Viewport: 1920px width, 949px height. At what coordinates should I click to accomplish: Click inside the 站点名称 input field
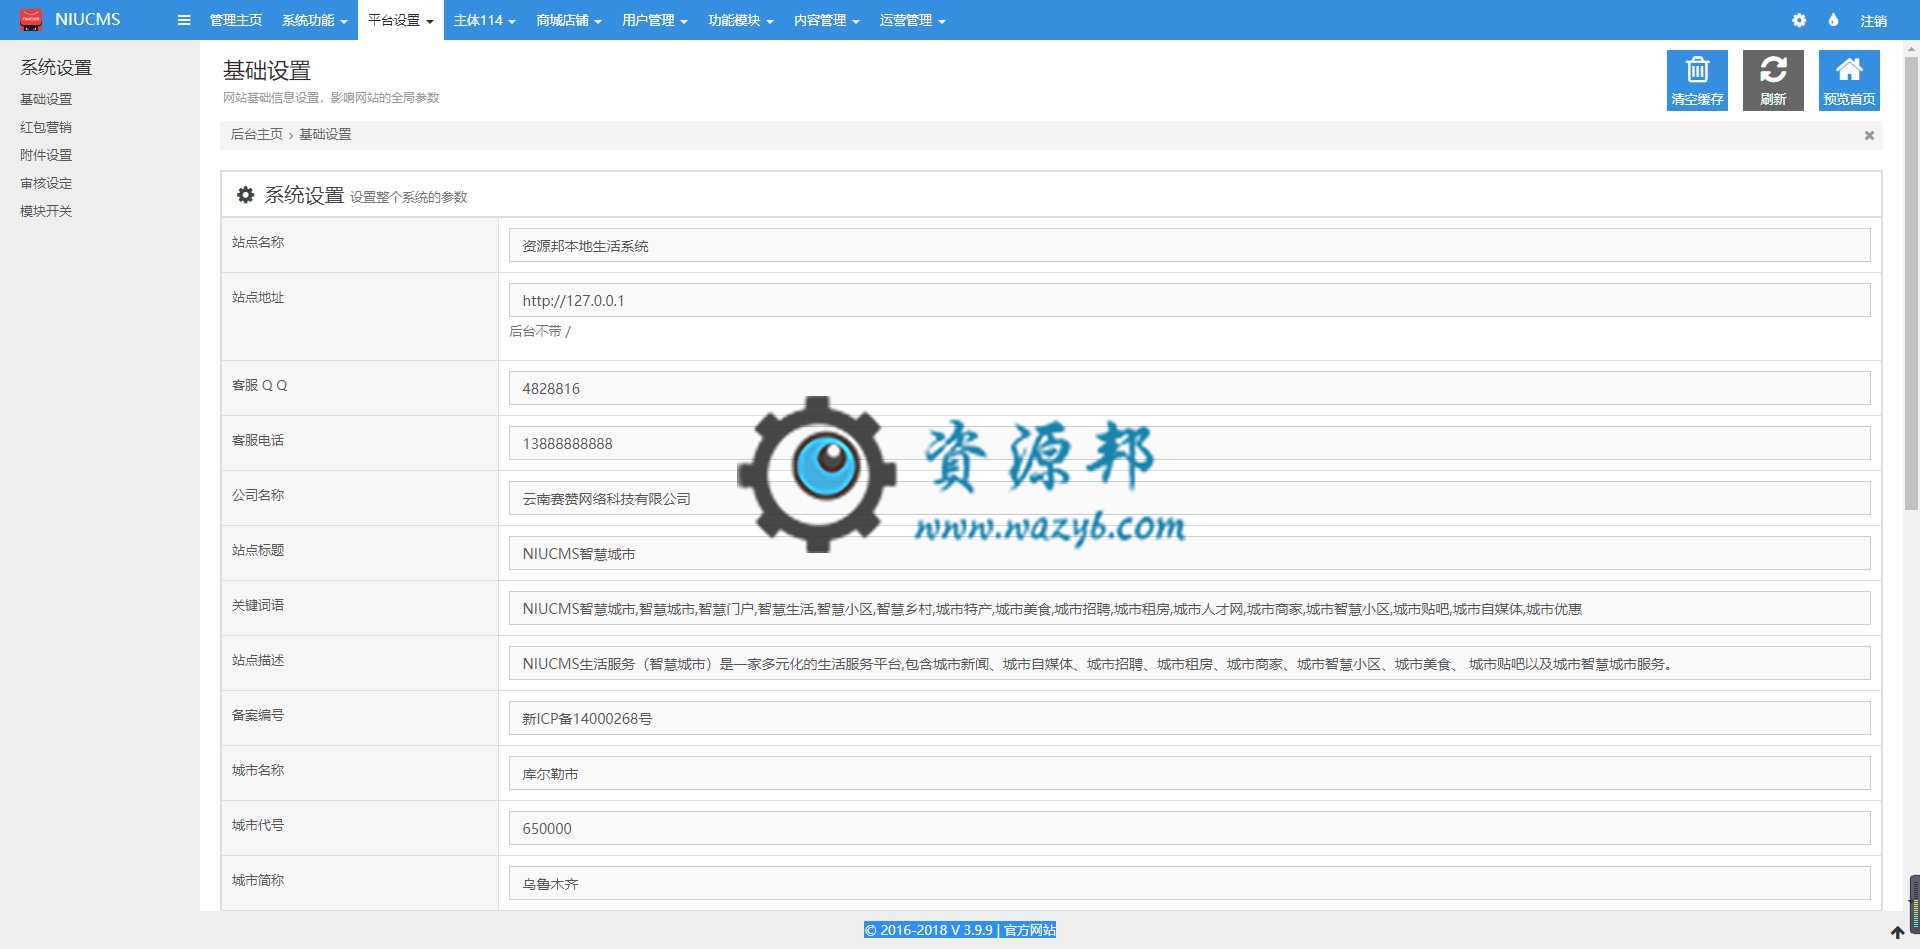point(900,245)
